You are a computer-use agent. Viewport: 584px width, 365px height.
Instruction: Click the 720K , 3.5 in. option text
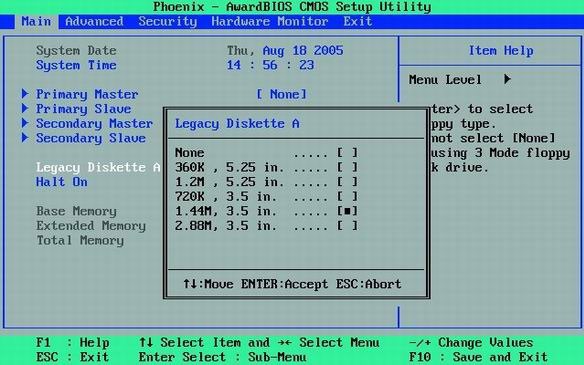(x=226, y=196)
